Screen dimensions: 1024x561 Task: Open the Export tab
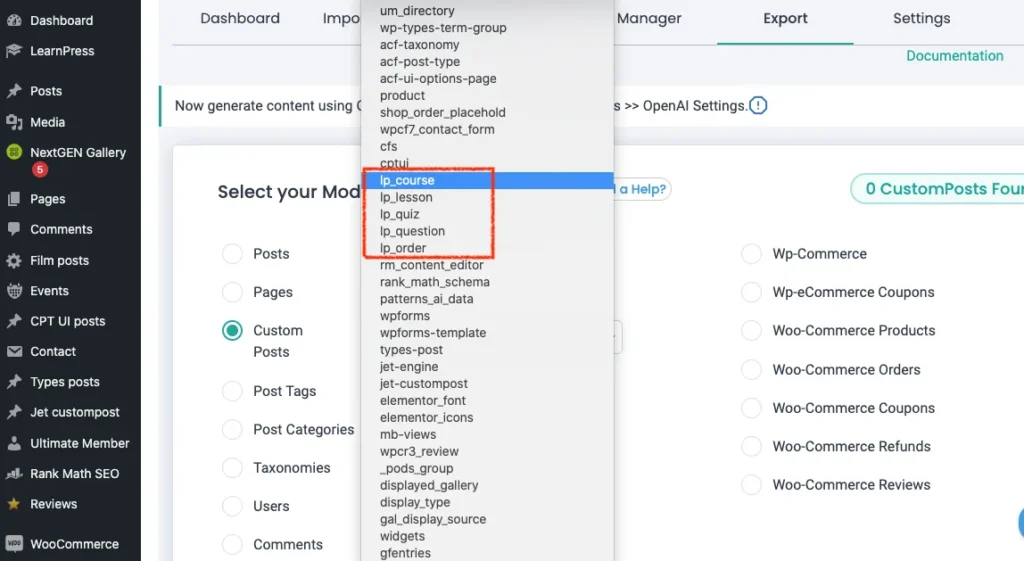(x=785, y=19)
